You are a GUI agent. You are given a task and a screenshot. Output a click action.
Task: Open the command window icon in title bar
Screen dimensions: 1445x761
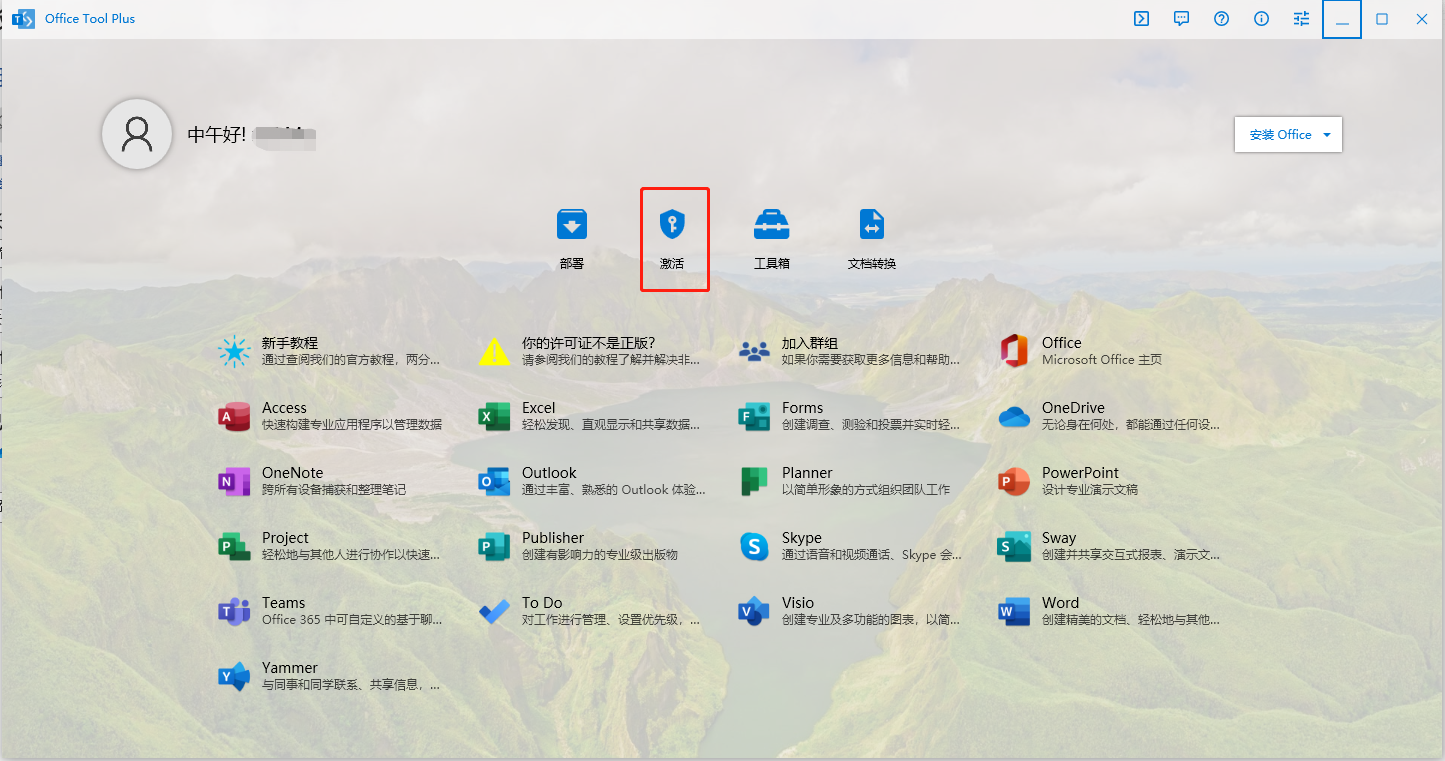[1141, 19]
